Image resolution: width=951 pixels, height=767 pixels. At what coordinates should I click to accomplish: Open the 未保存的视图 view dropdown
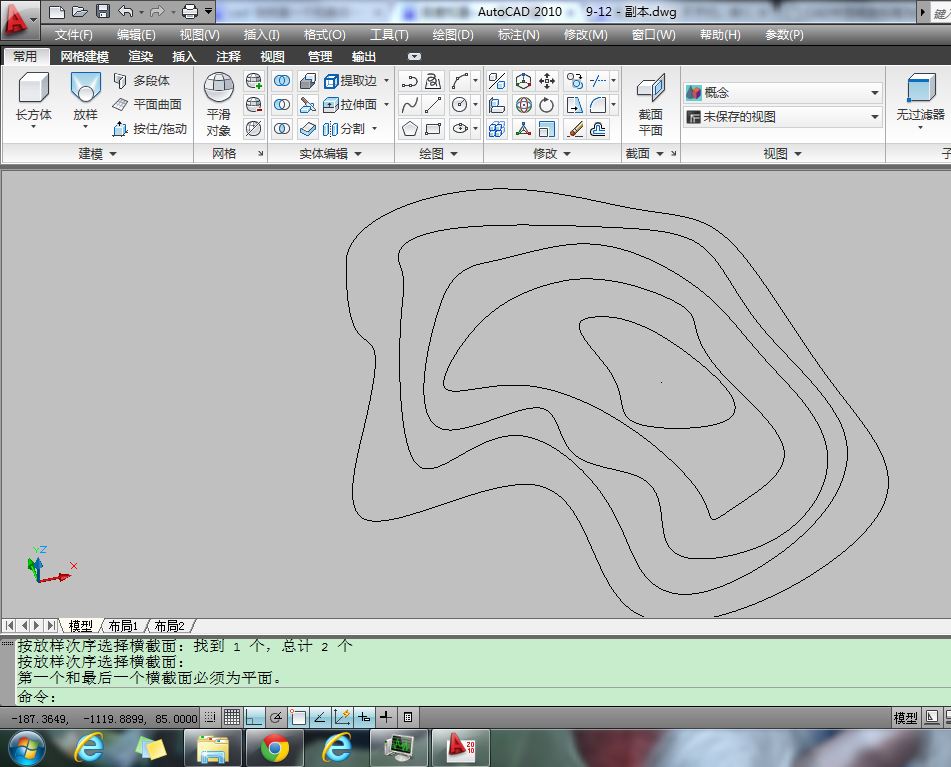coord(782,117)
